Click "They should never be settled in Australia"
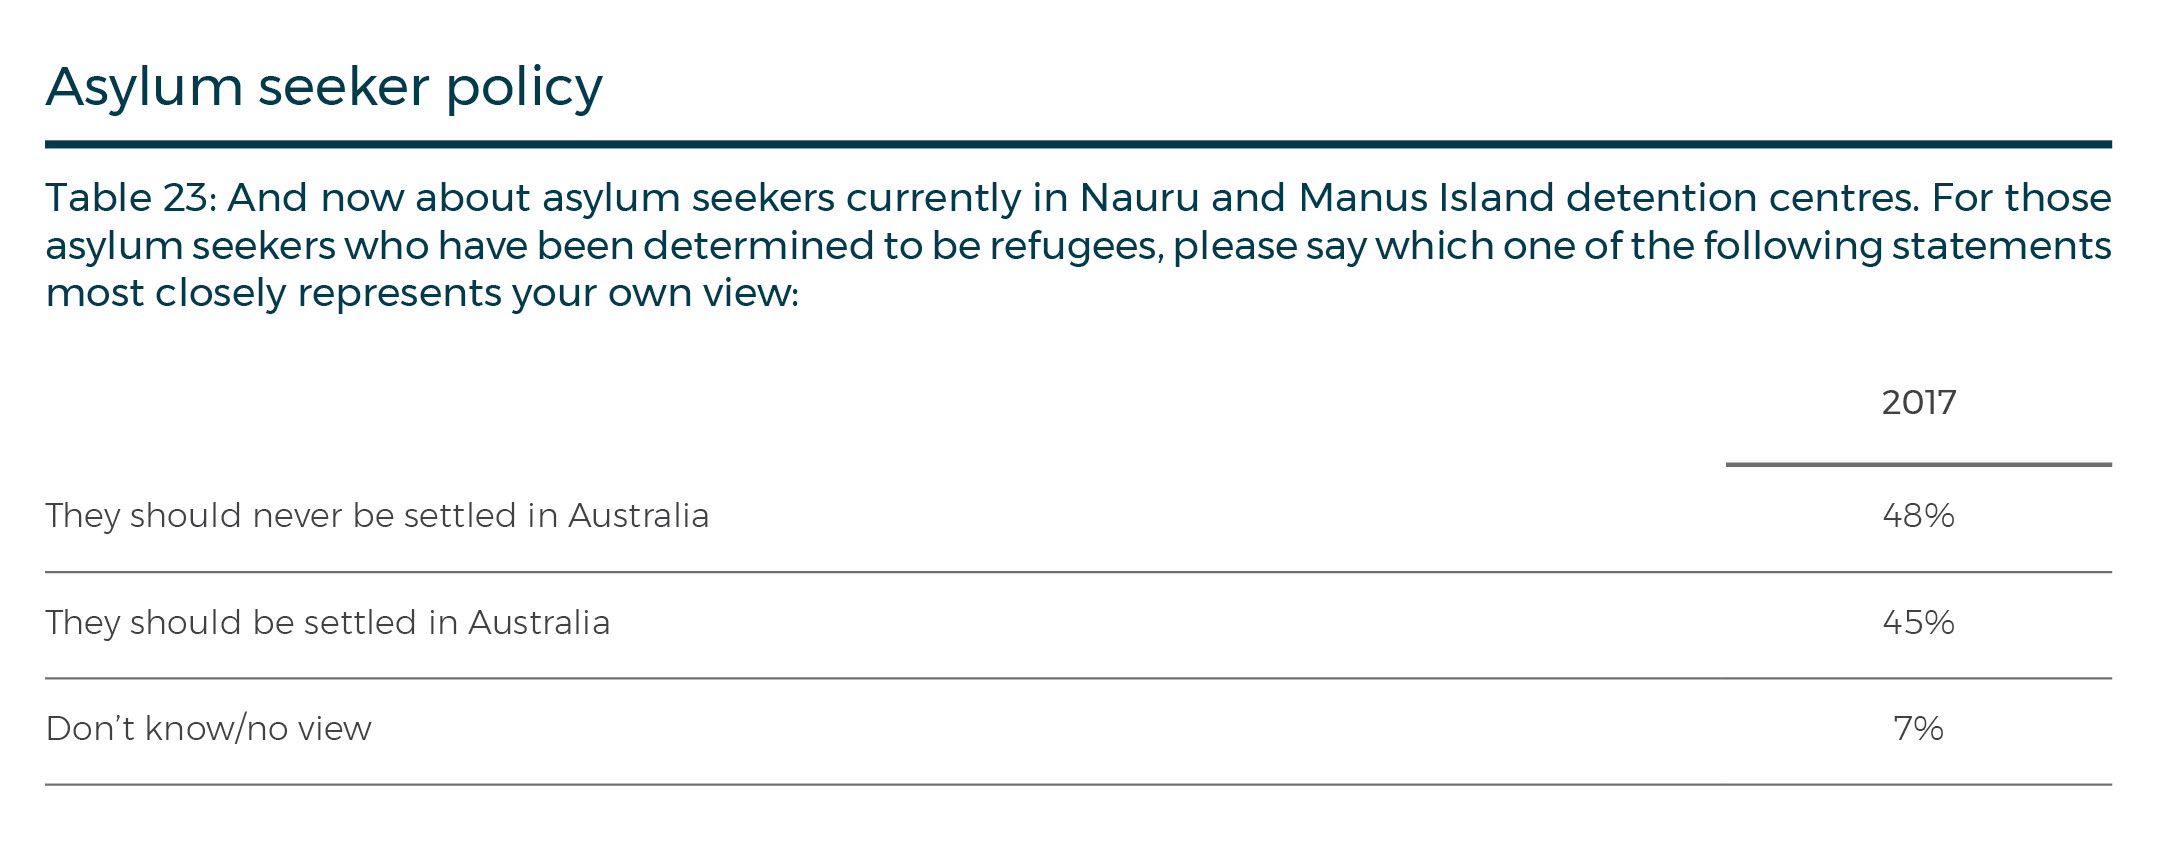This screenshot has height=867, width=2174. coord(377,516)
